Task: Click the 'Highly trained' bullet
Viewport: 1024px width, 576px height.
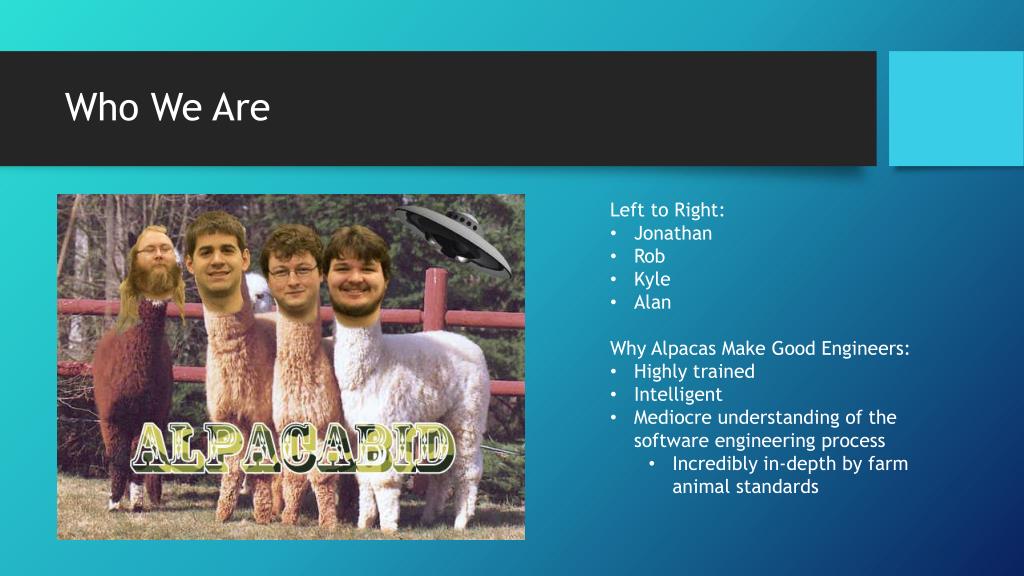Action: click(x=694, y=371)
